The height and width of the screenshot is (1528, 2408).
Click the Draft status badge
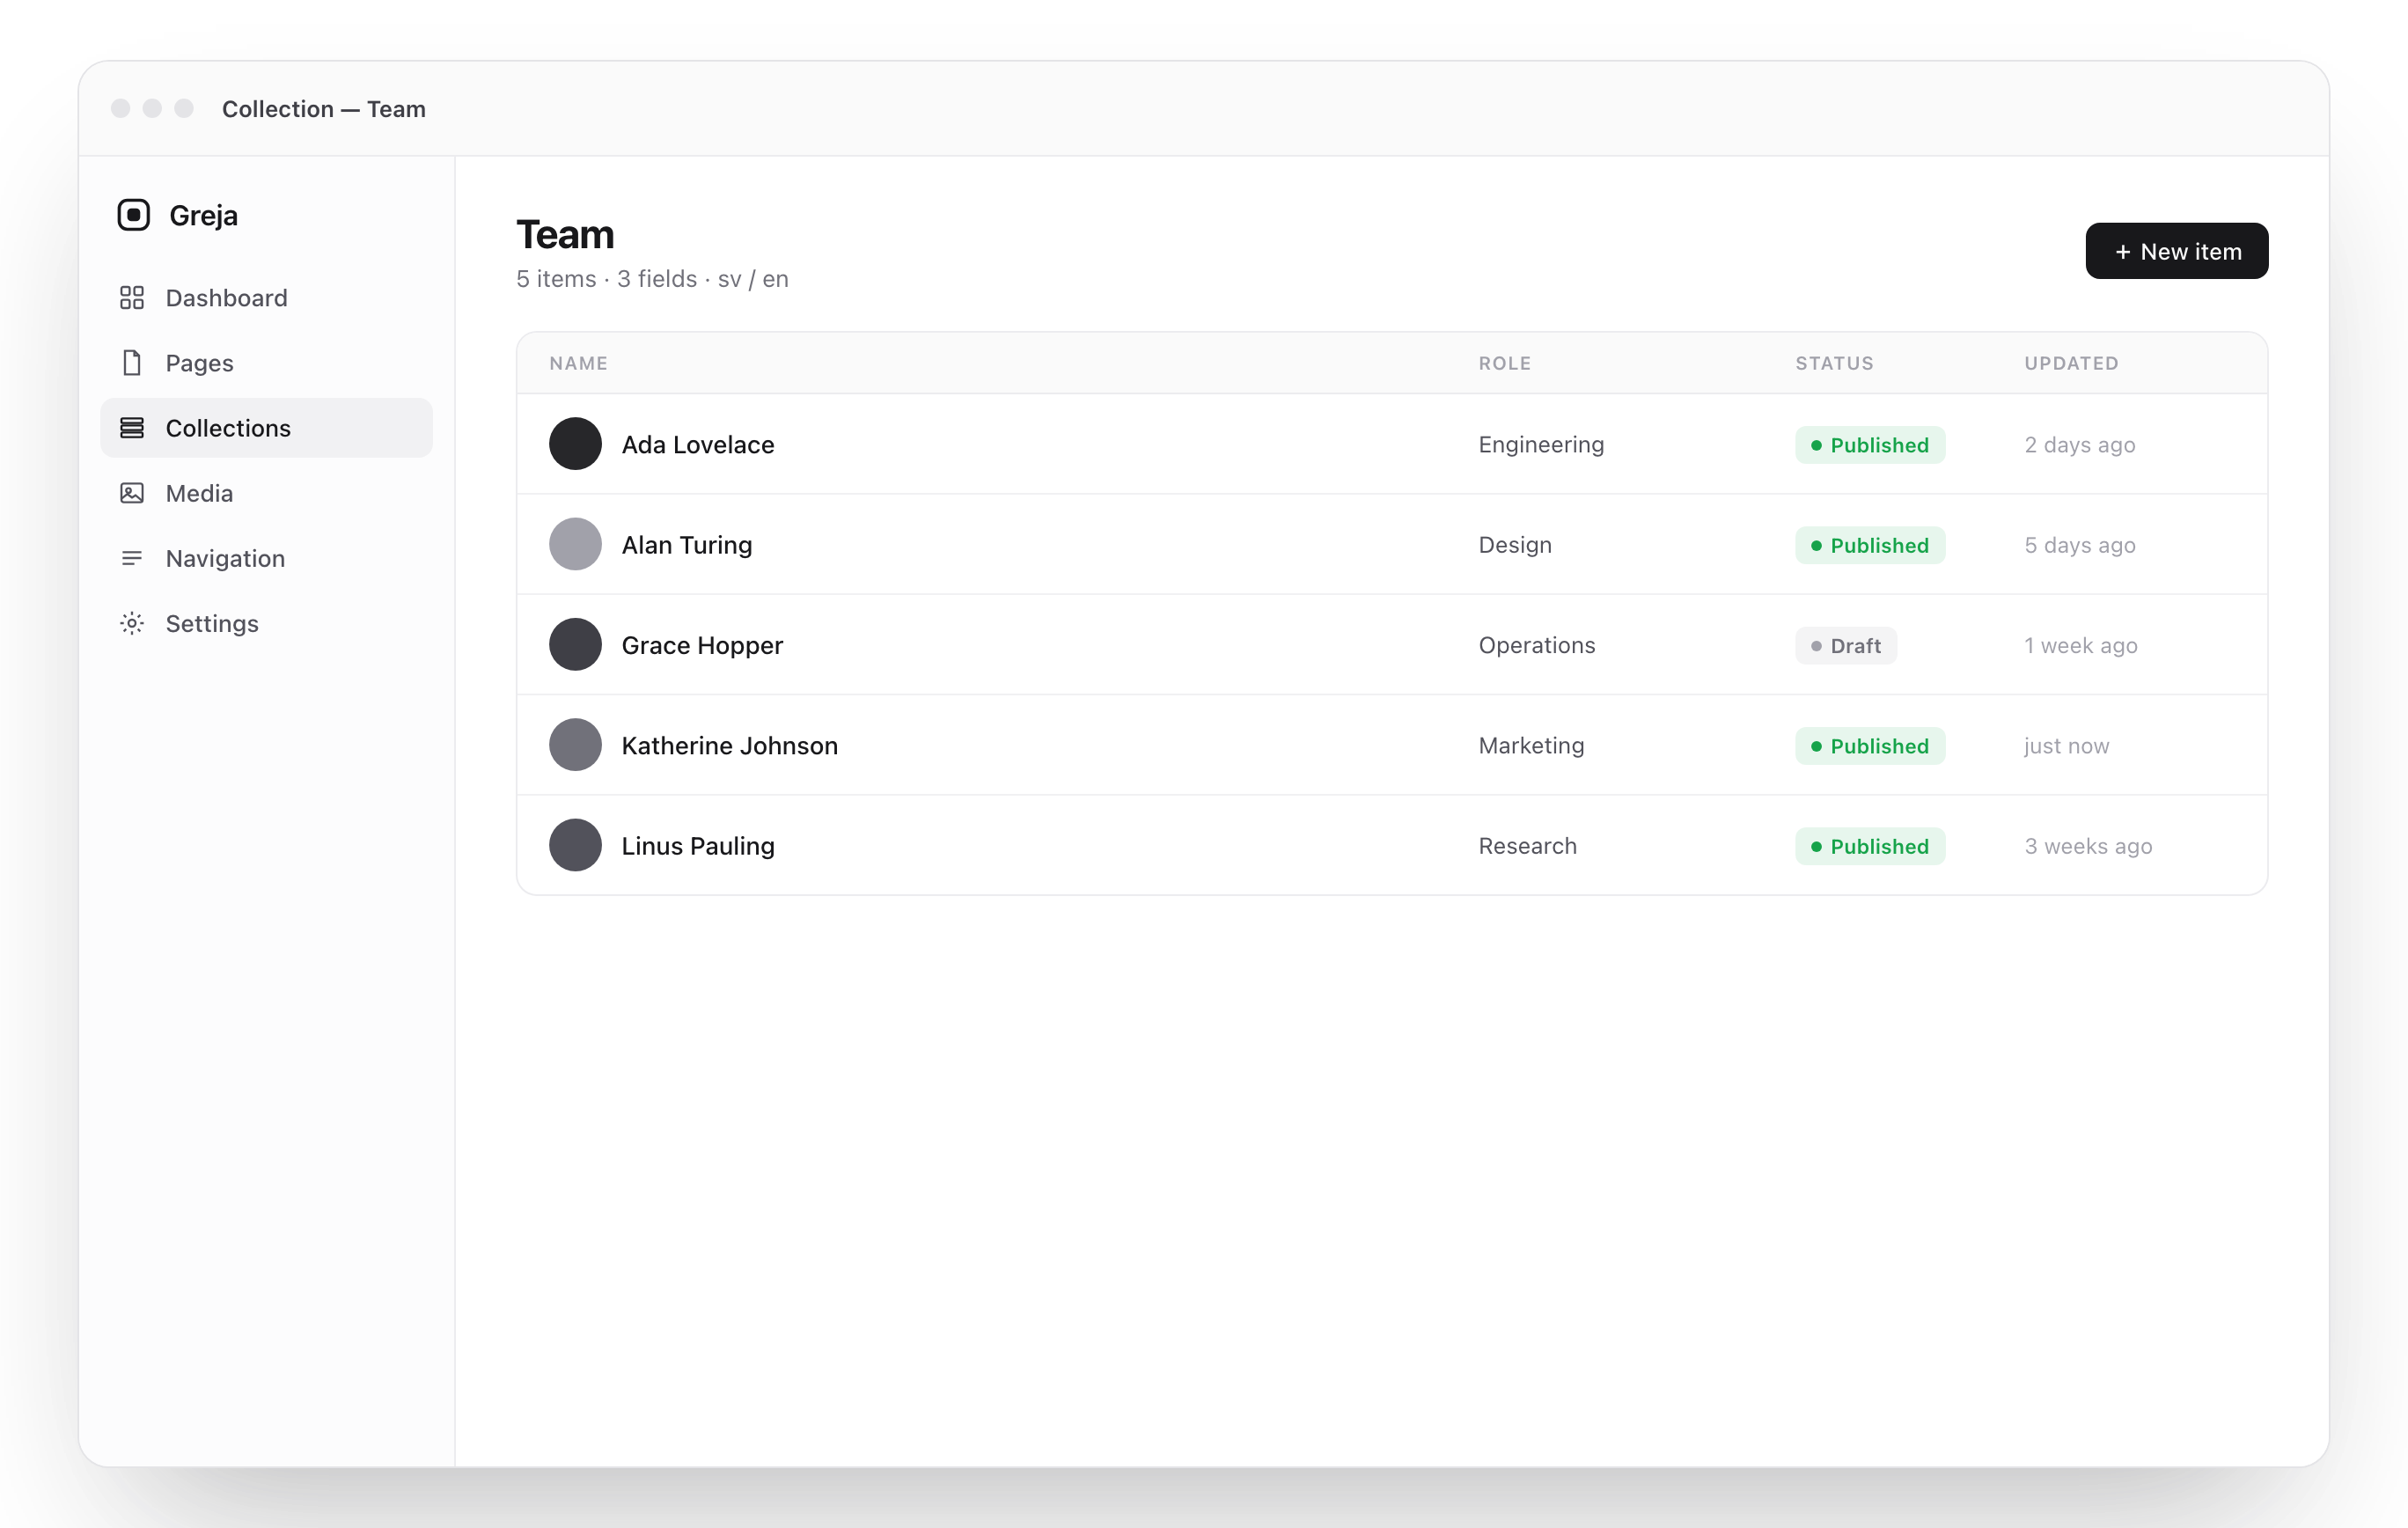[1845, 646]
